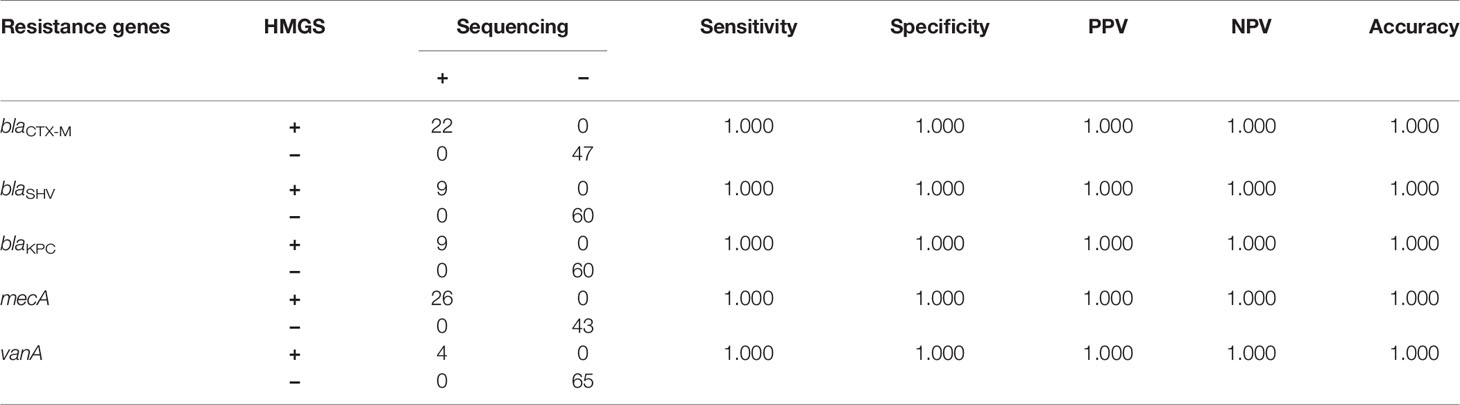
Task: Select the value 22 under Sequencing plus
Action: pyautogui.click(x=442, y=127)
